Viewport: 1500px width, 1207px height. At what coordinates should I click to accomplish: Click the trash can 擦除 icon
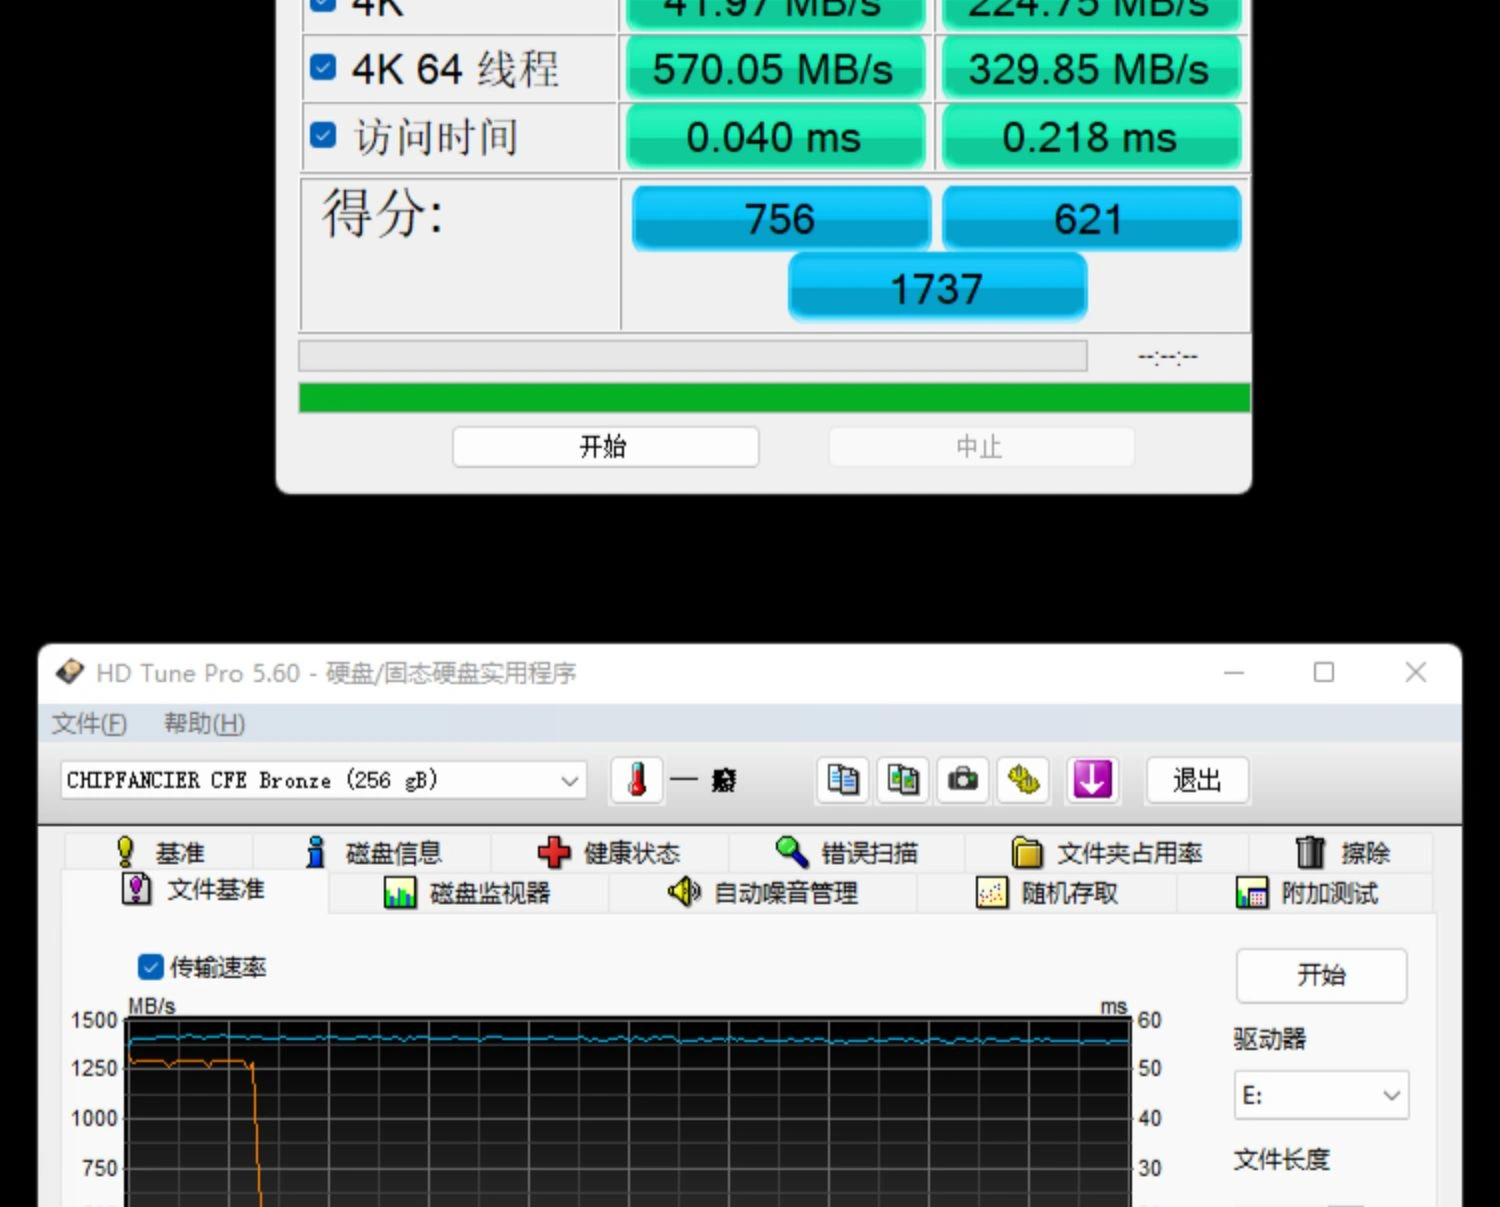pos(1310,852)
